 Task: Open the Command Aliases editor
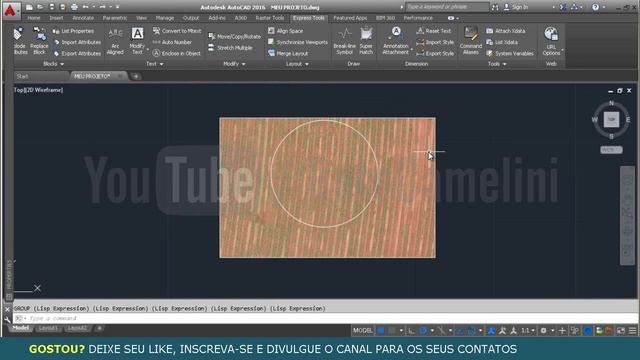point(471,41)
